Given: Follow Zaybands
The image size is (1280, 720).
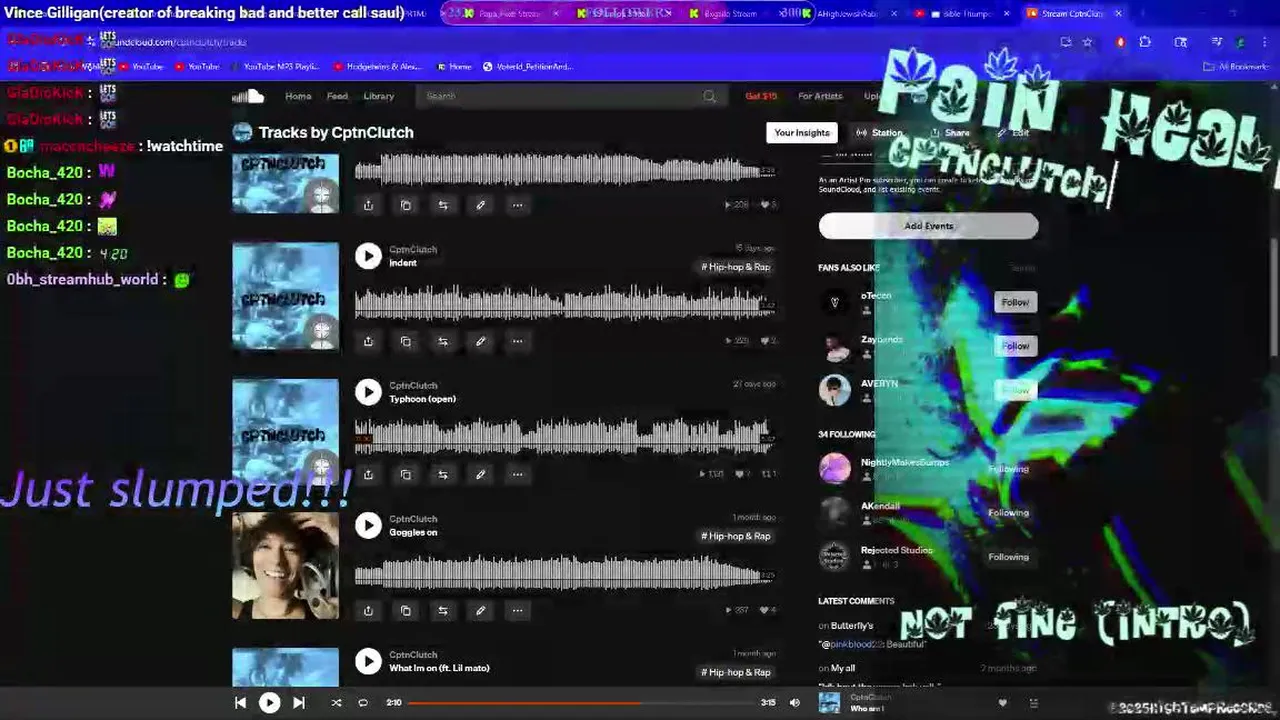Looking at the screenshot, I should 1015,346.
